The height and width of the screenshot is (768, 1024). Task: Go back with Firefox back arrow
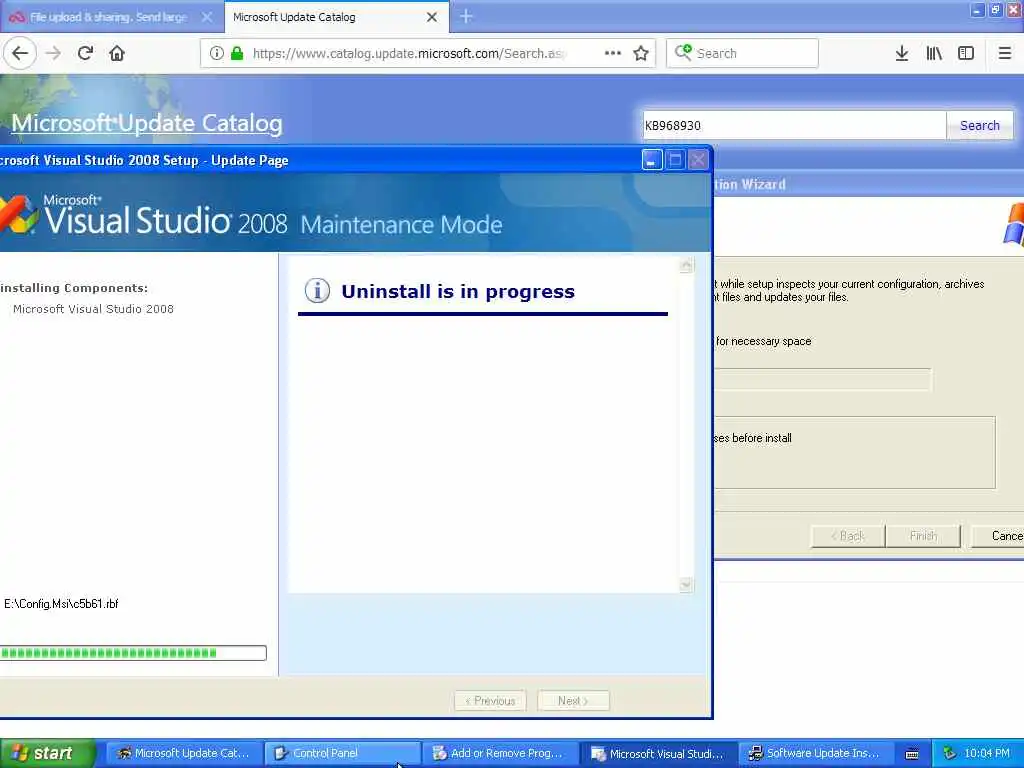(20, 53)
